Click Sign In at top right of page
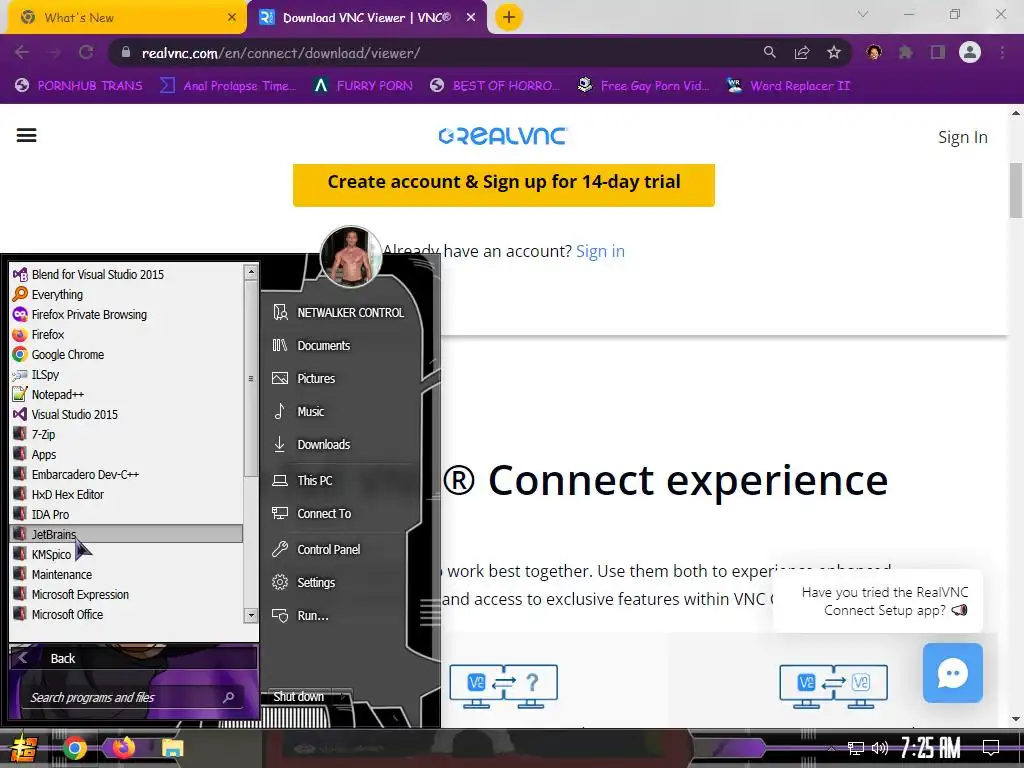The image size is (1024, 768). point(963,137)
